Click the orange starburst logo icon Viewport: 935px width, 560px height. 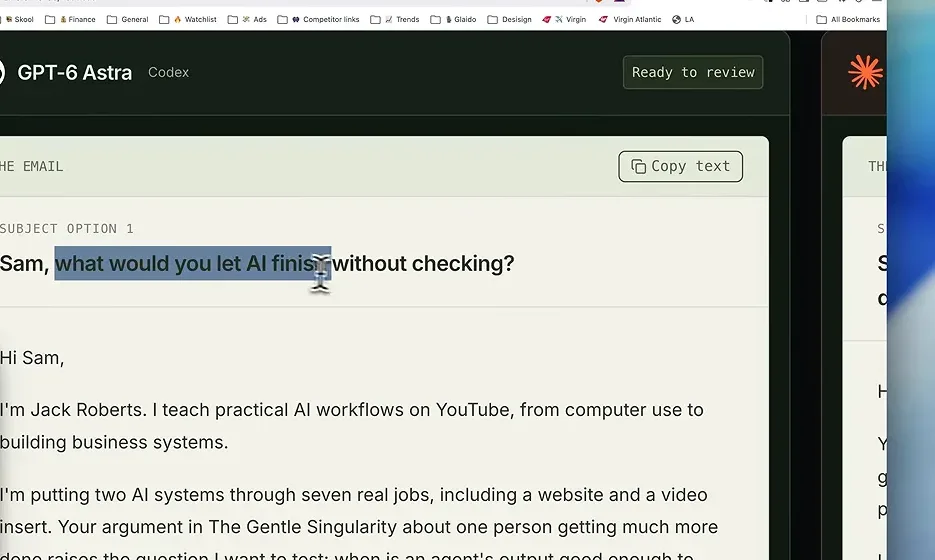tap(865, 73)
